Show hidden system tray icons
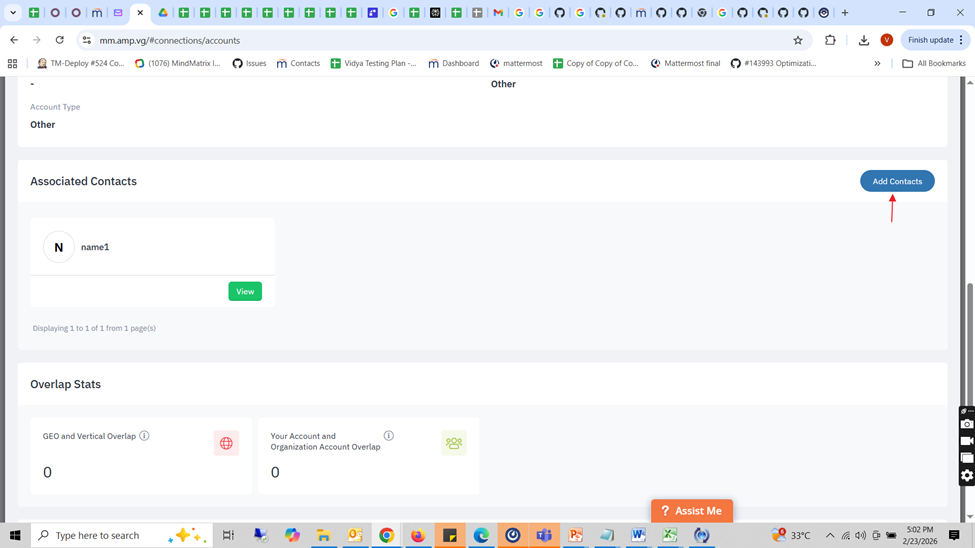This screenshot has height=548, width=975. [829, 536]
